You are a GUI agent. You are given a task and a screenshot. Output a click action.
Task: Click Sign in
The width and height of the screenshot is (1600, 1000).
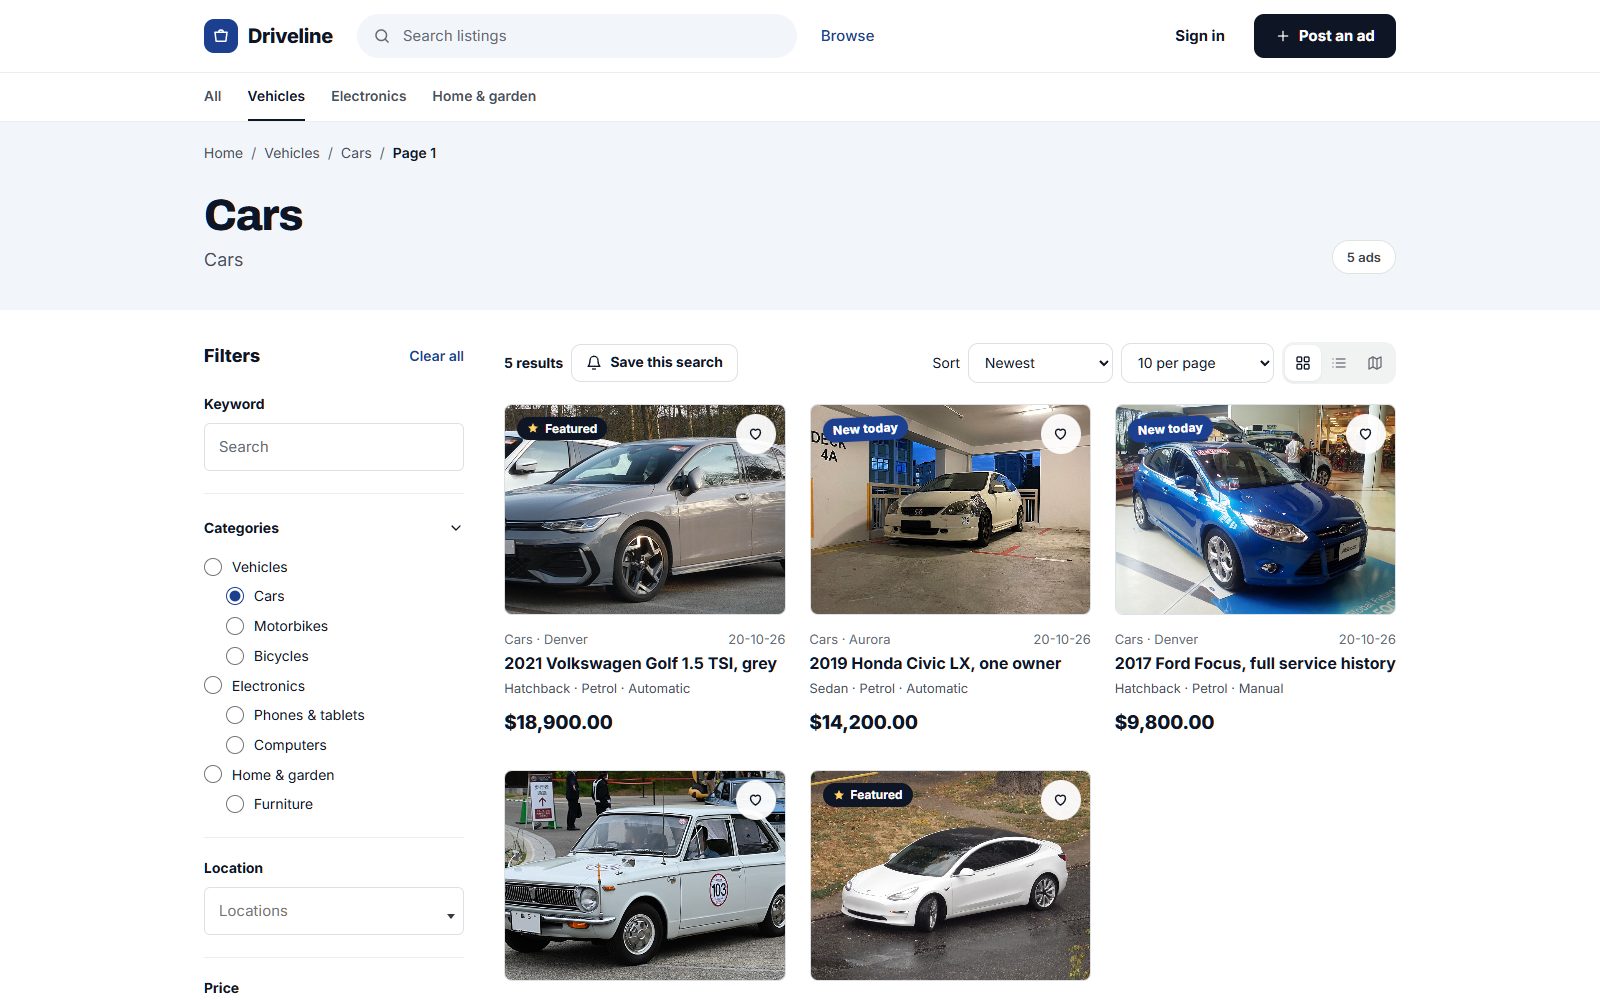click(1200, 36)
